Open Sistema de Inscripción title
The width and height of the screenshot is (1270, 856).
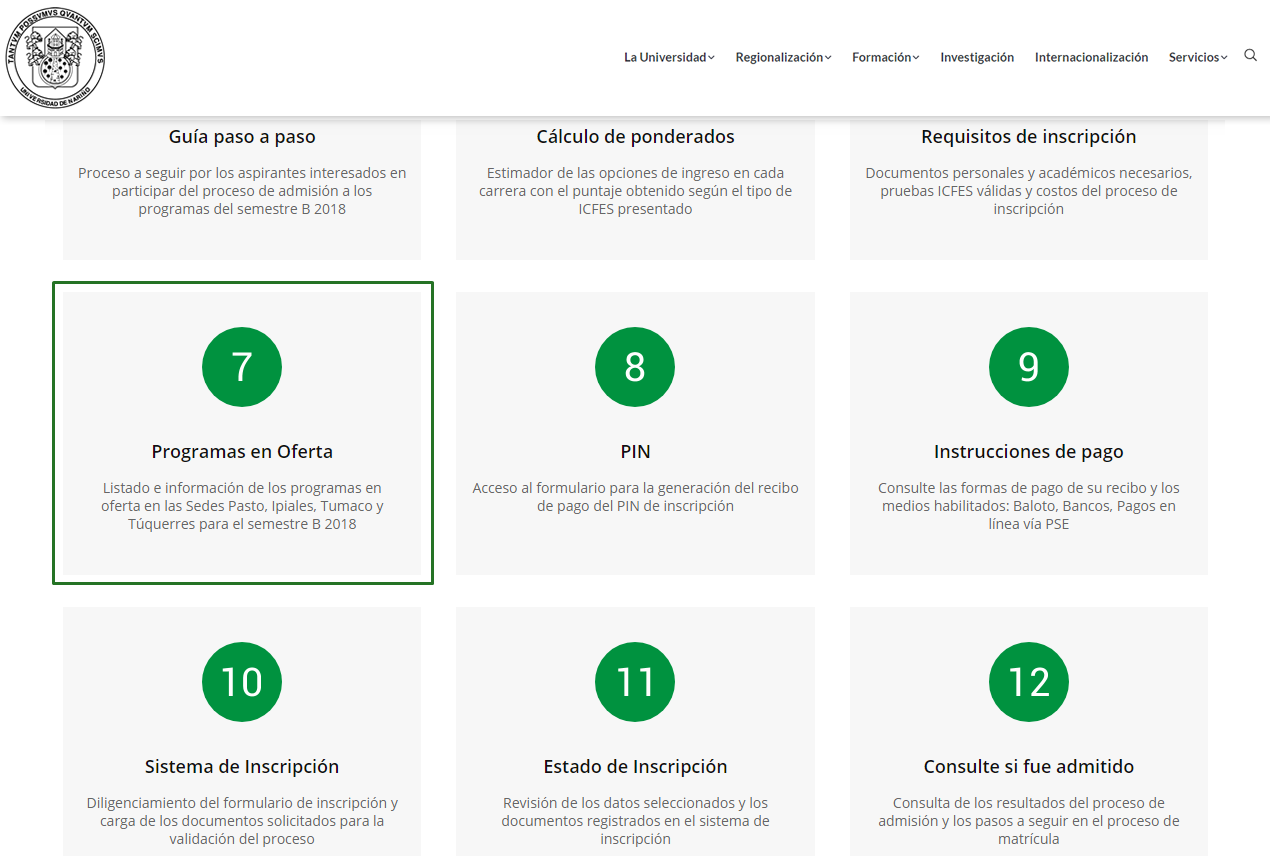[x=242, y=766]
